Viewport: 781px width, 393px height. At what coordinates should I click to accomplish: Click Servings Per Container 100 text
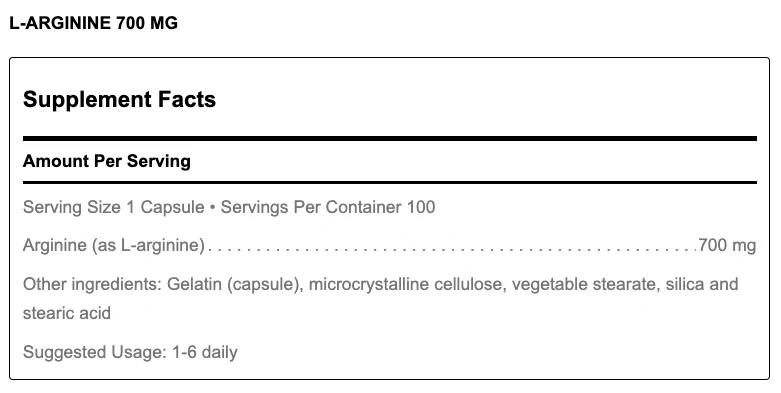coord(328,207)
